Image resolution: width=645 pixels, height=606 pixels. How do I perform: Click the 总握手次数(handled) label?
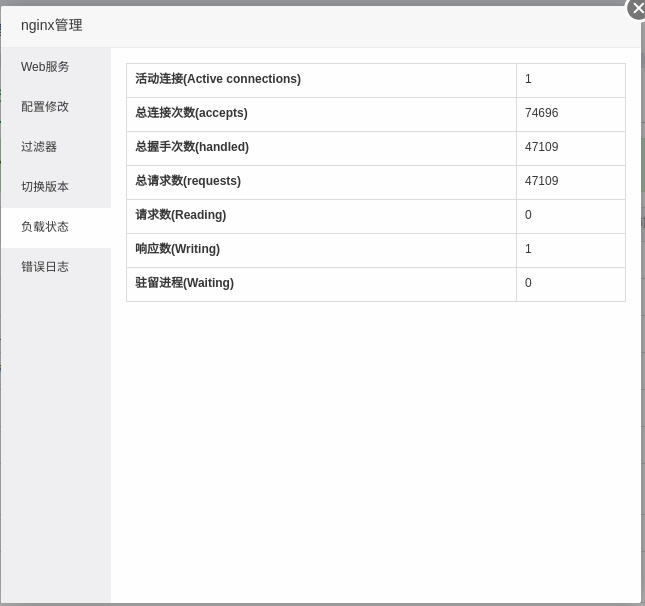(x=192, y=147)
